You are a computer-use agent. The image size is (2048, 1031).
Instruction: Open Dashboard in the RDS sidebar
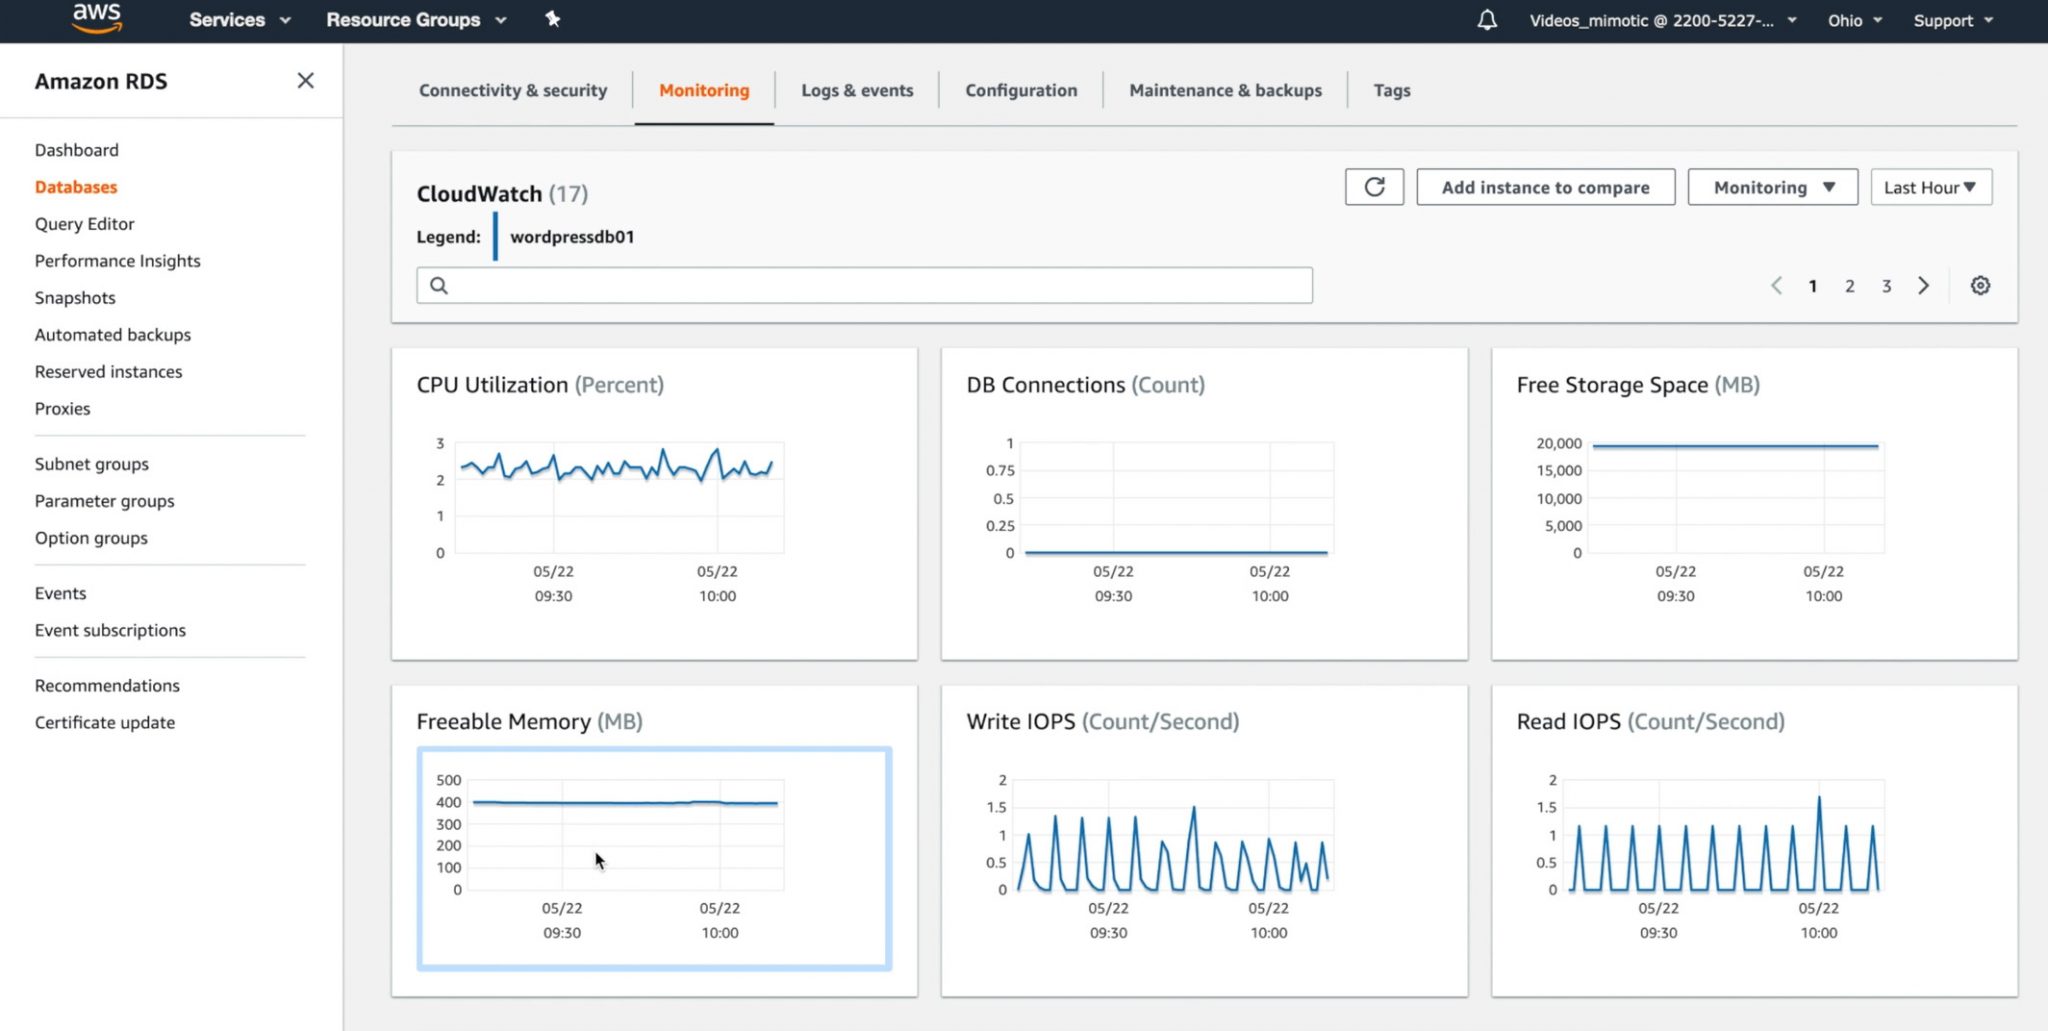(x=77, y=150)
